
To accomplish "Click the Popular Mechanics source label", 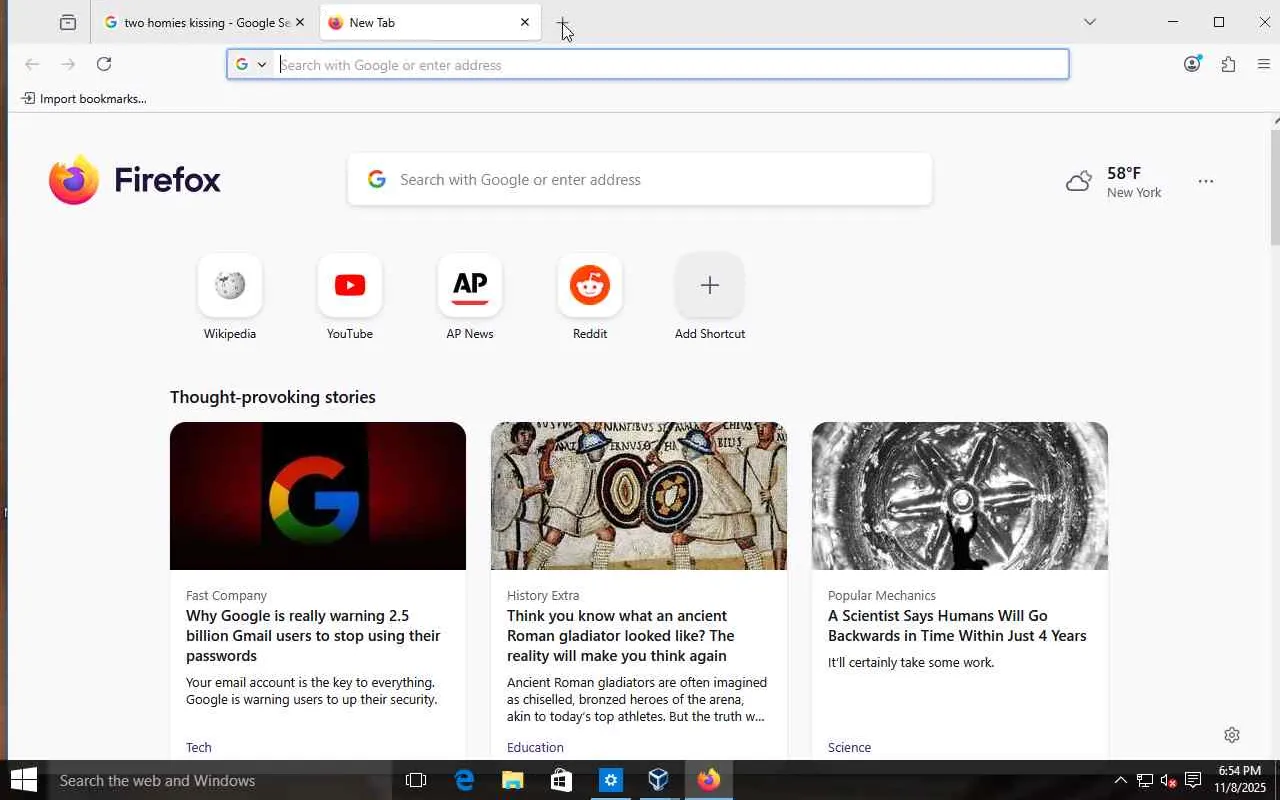I will [x=882, y=595].
